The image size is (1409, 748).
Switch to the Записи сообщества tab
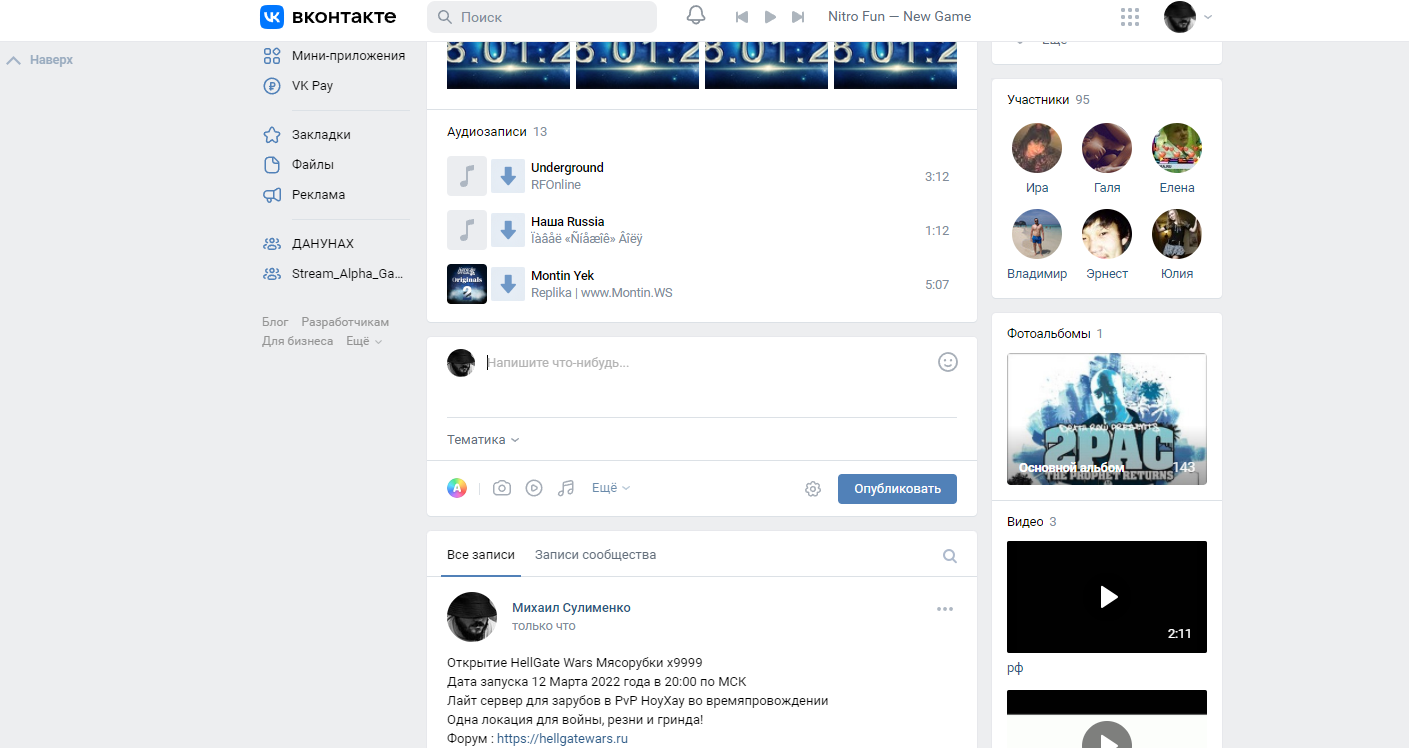[595, 555]
